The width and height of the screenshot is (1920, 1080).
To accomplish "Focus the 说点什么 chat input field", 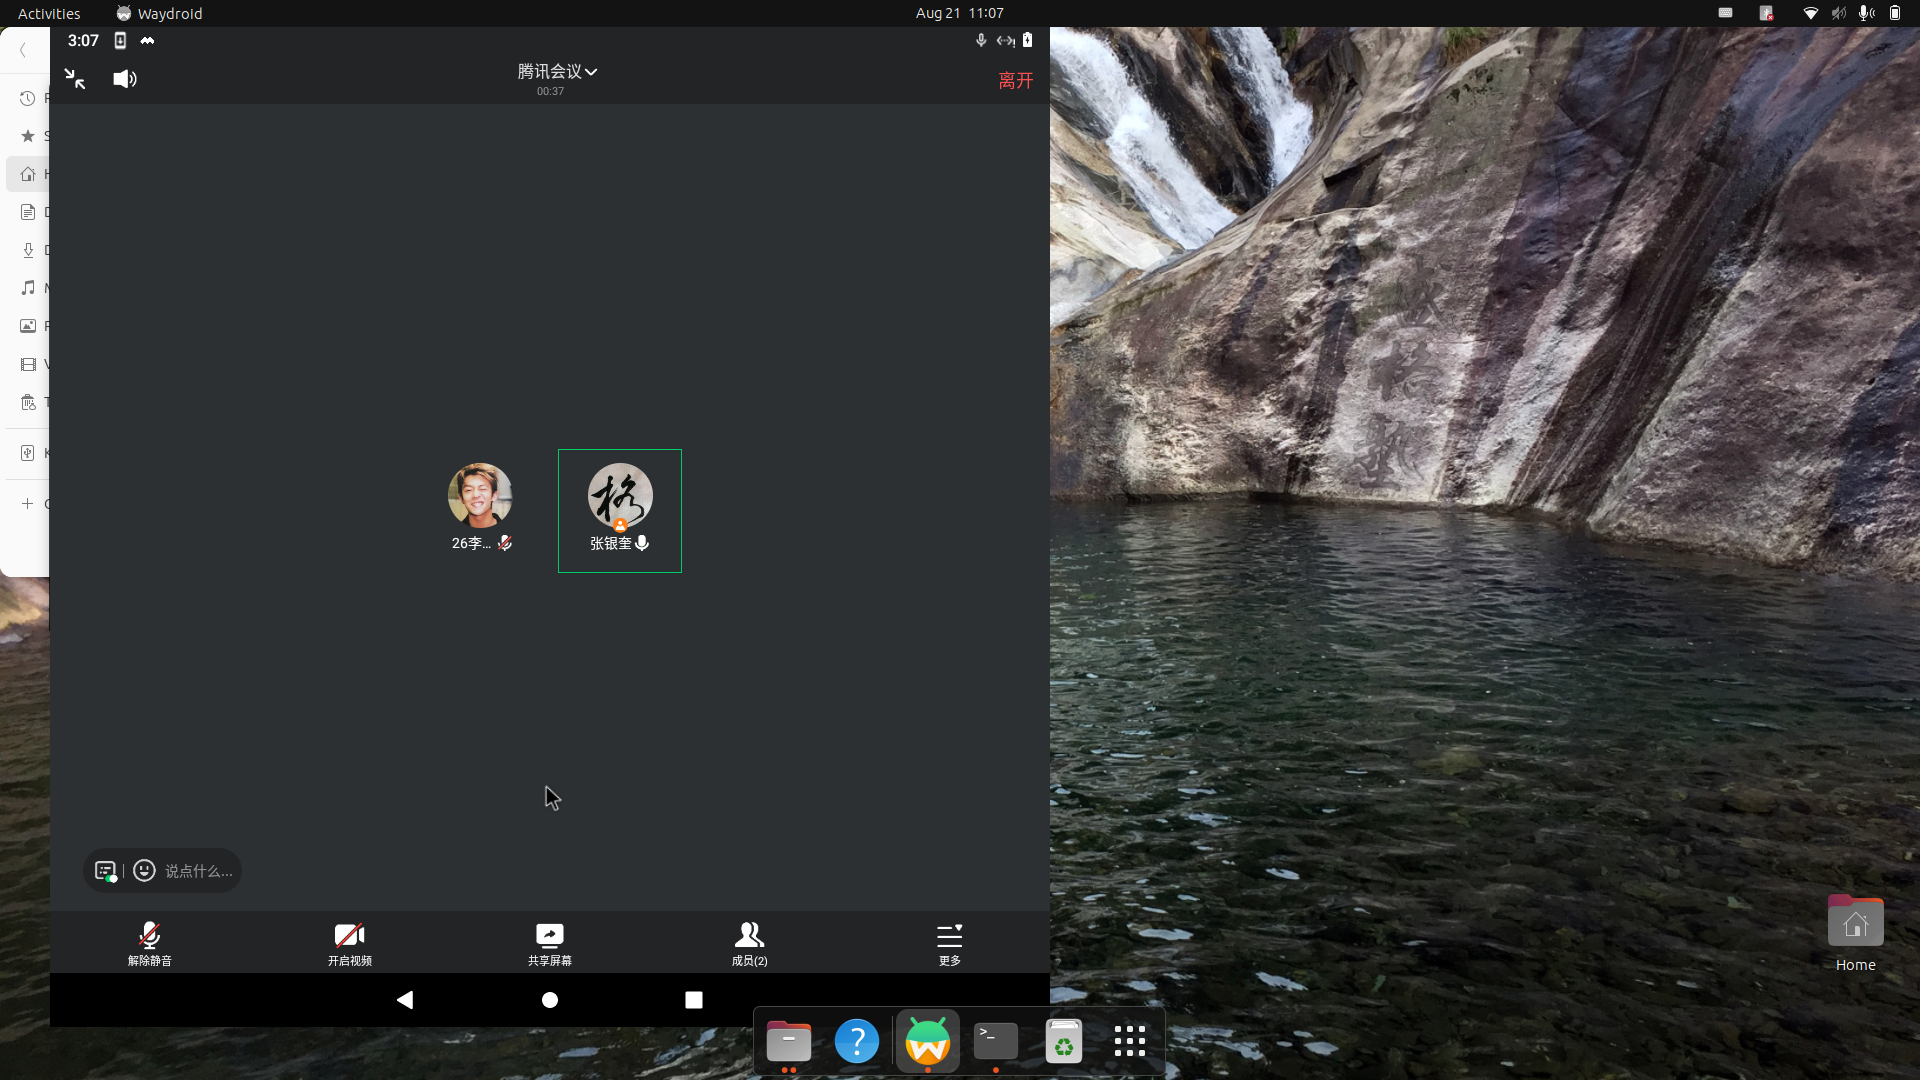I will [199, 871].
